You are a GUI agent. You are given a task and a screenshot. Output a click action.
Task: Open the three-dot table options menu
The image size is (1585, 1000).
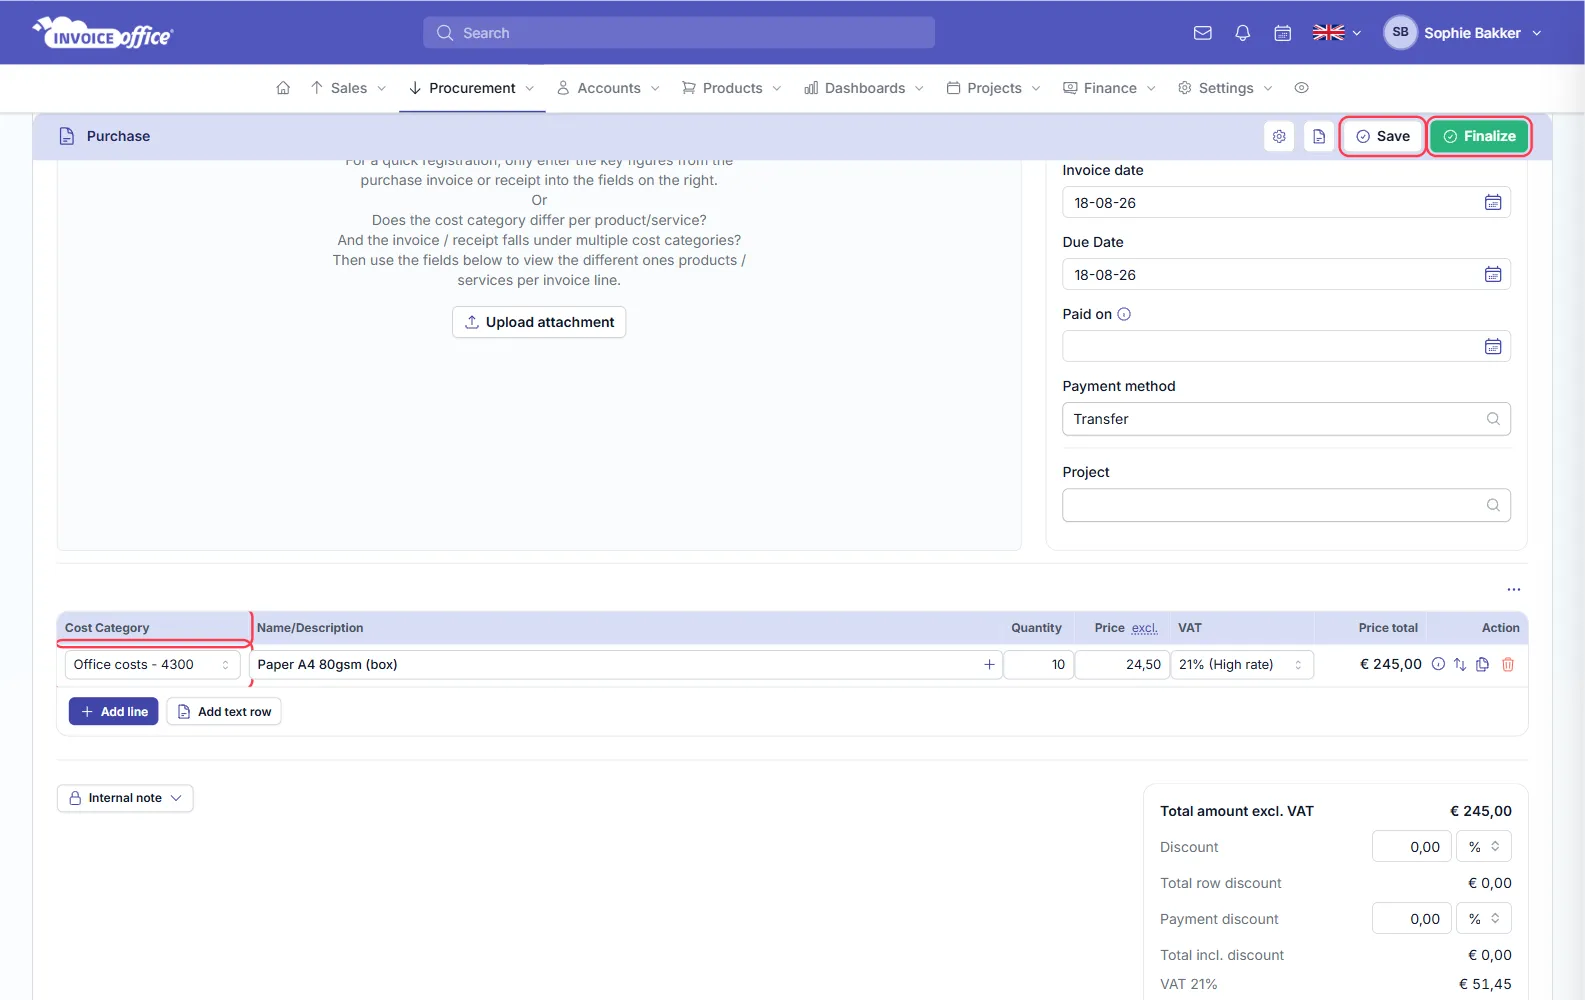[1513, 590]
